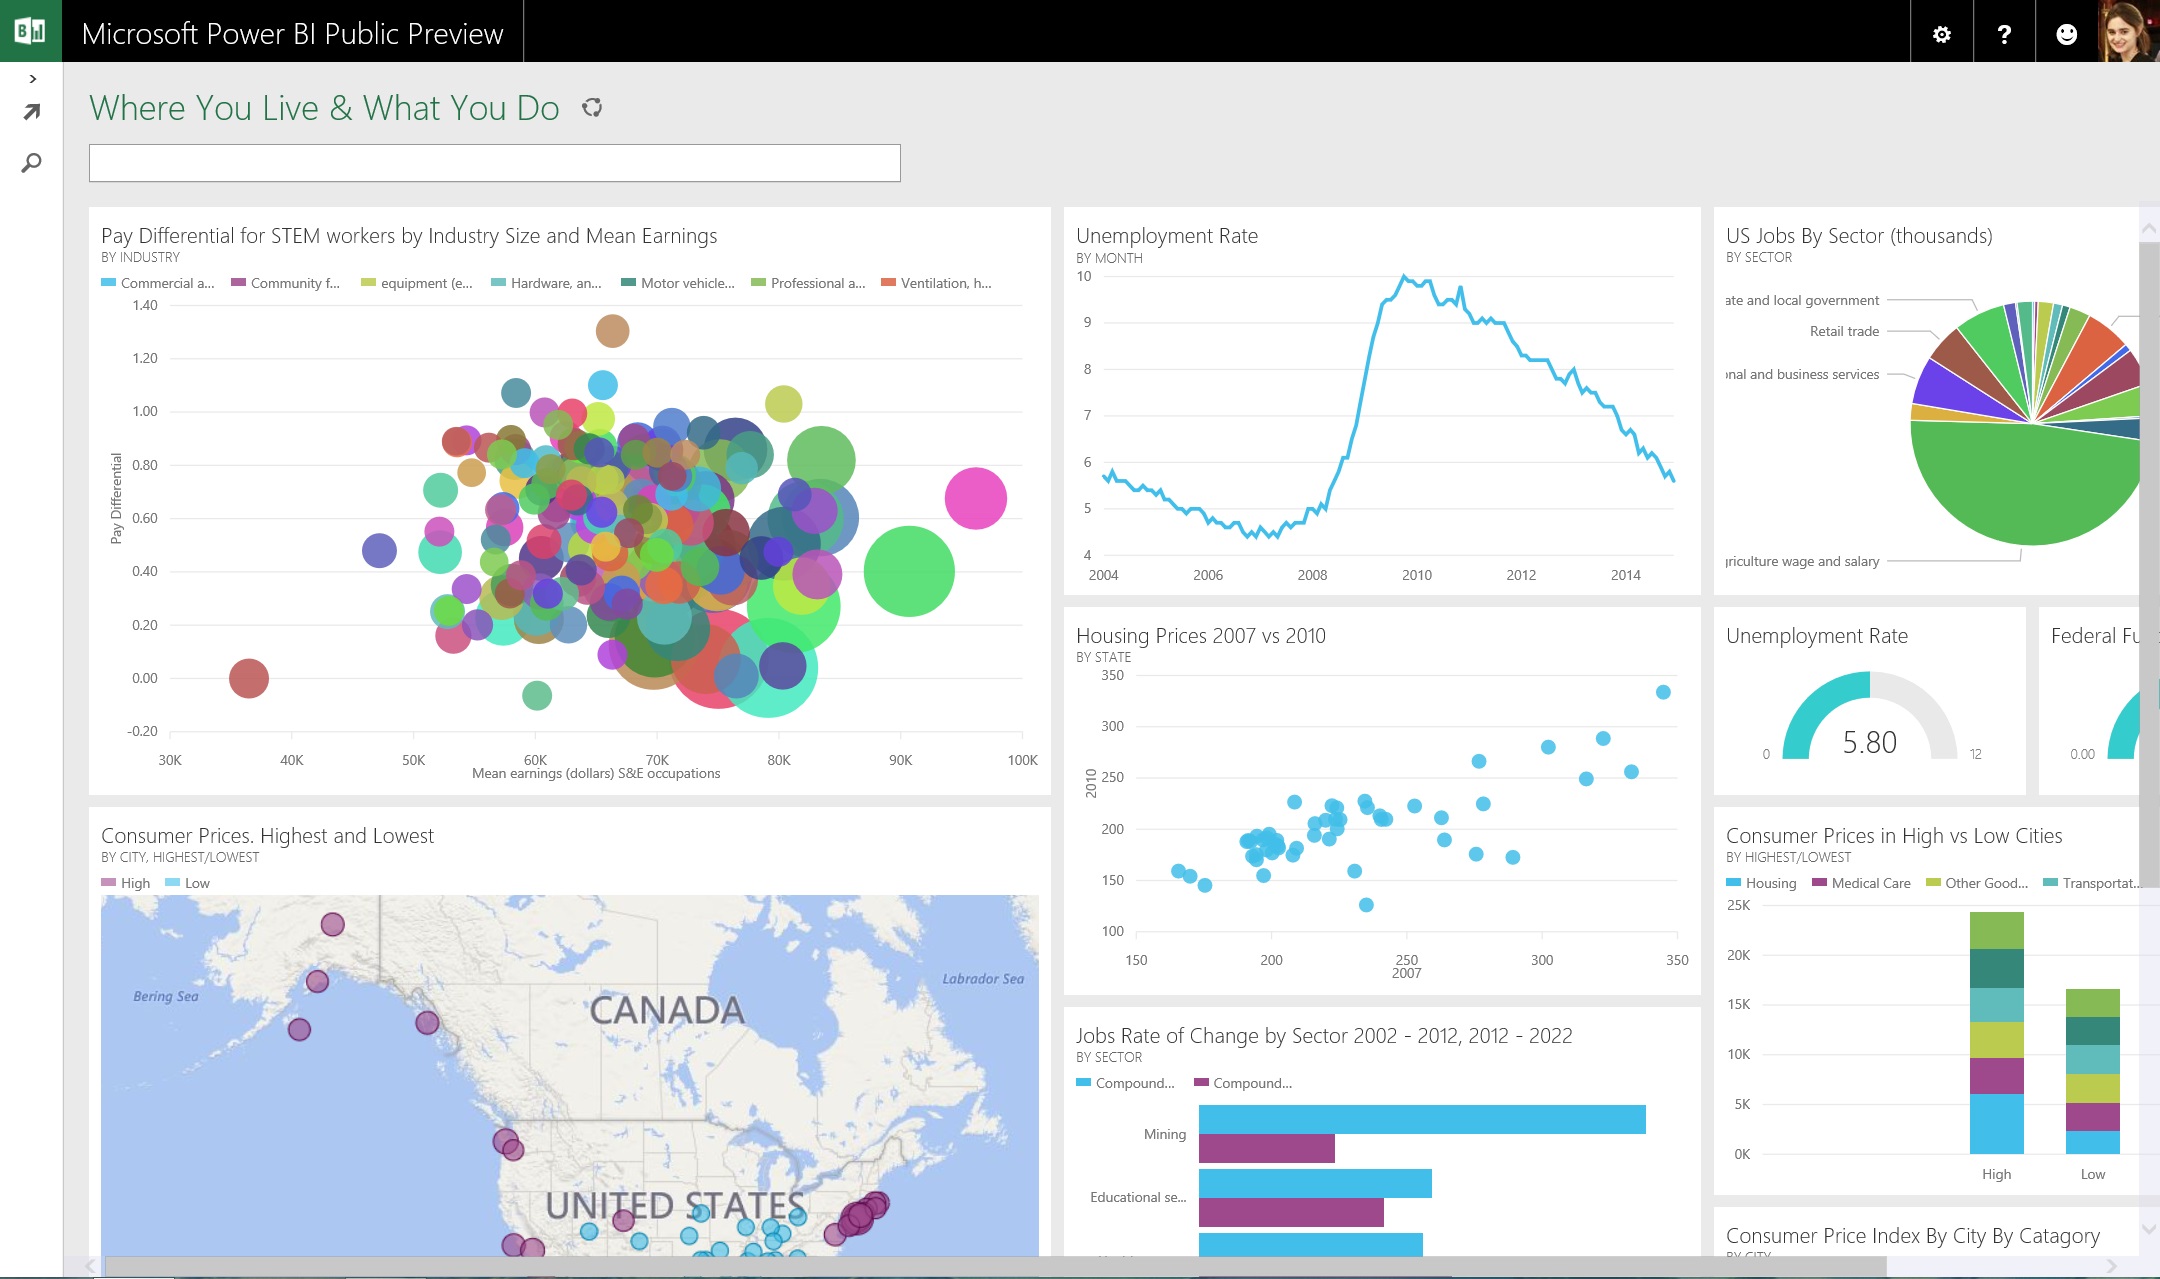
Task: Select the Housing Prices 2007 vs 2010 chart
Action: pyautogui.click(x=1382, y=807)
